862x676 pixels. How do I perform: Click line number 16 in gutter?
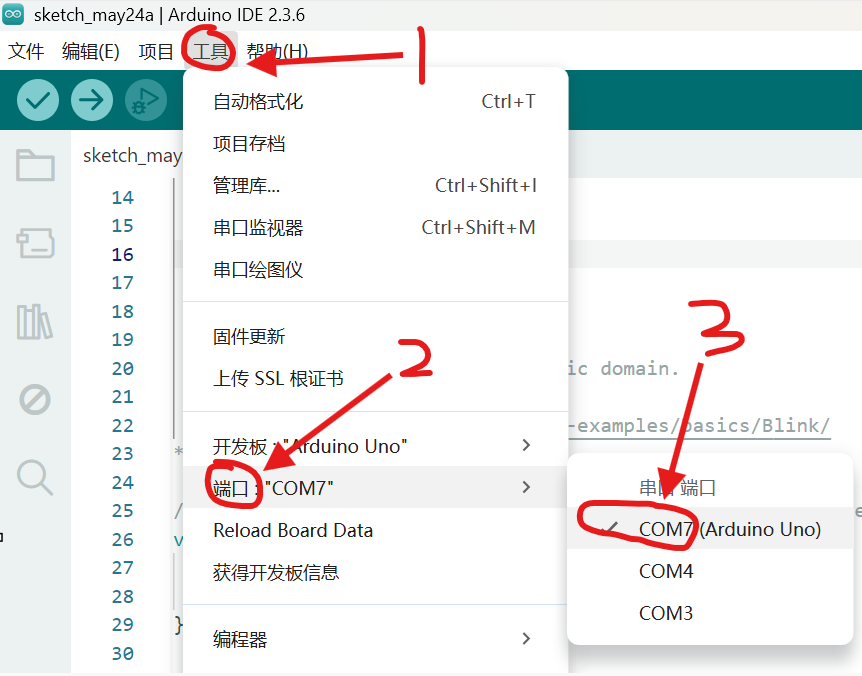[123, 254]
